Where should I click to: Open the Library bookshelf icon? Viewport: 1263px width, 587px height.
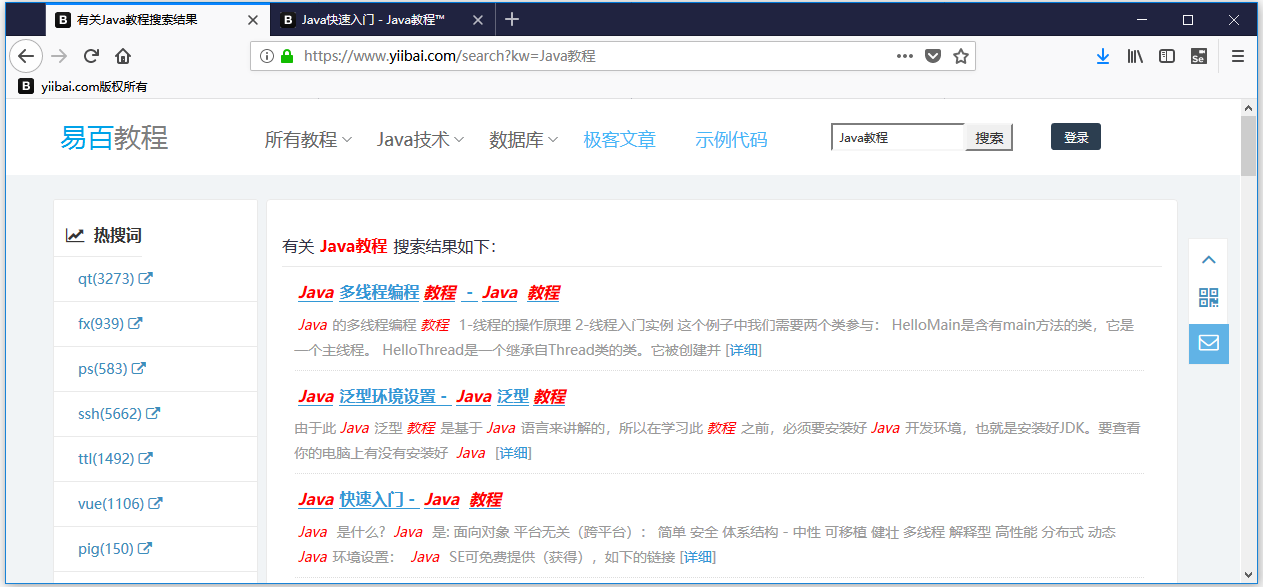coord(1135,56)
